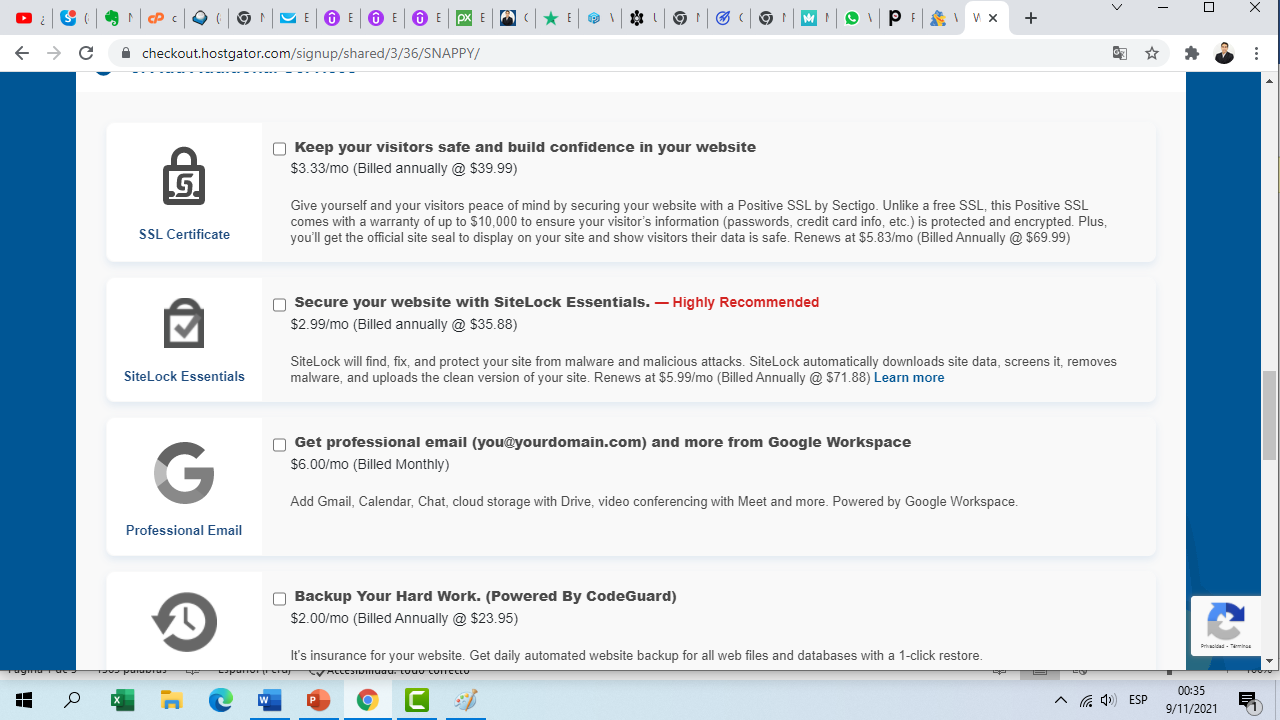Check the SSL Certificate add-on checkbox
This screenshot has height=720, width=1280.
[x=279, y=149]
